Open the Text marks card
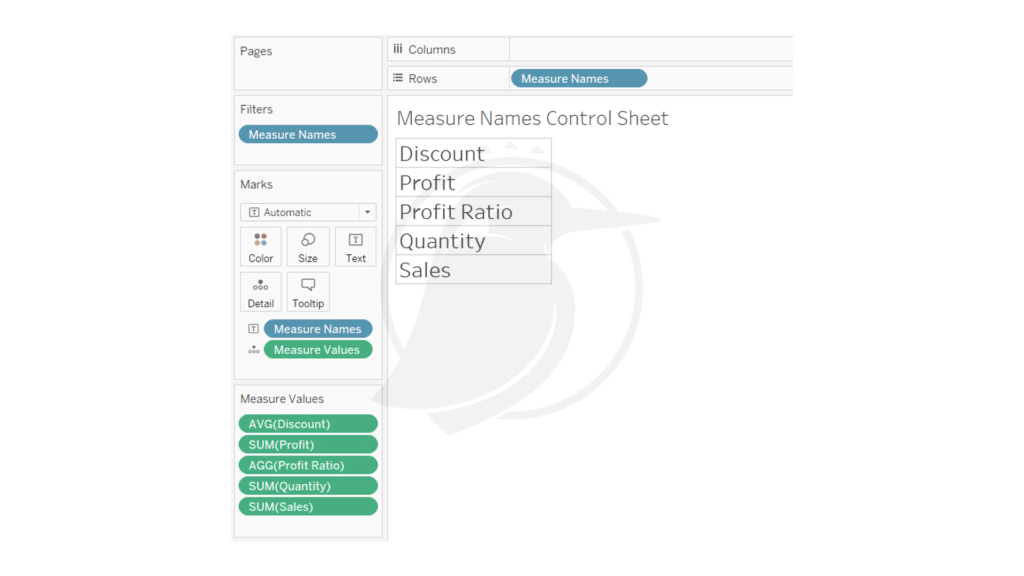 355,247
